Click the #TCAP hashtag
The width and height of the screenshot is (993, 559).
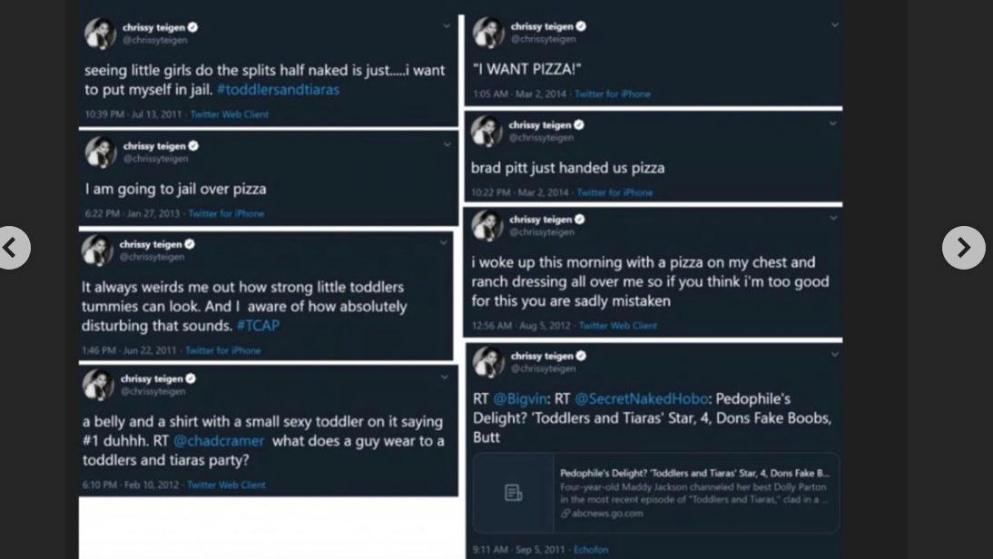point(258,326)
